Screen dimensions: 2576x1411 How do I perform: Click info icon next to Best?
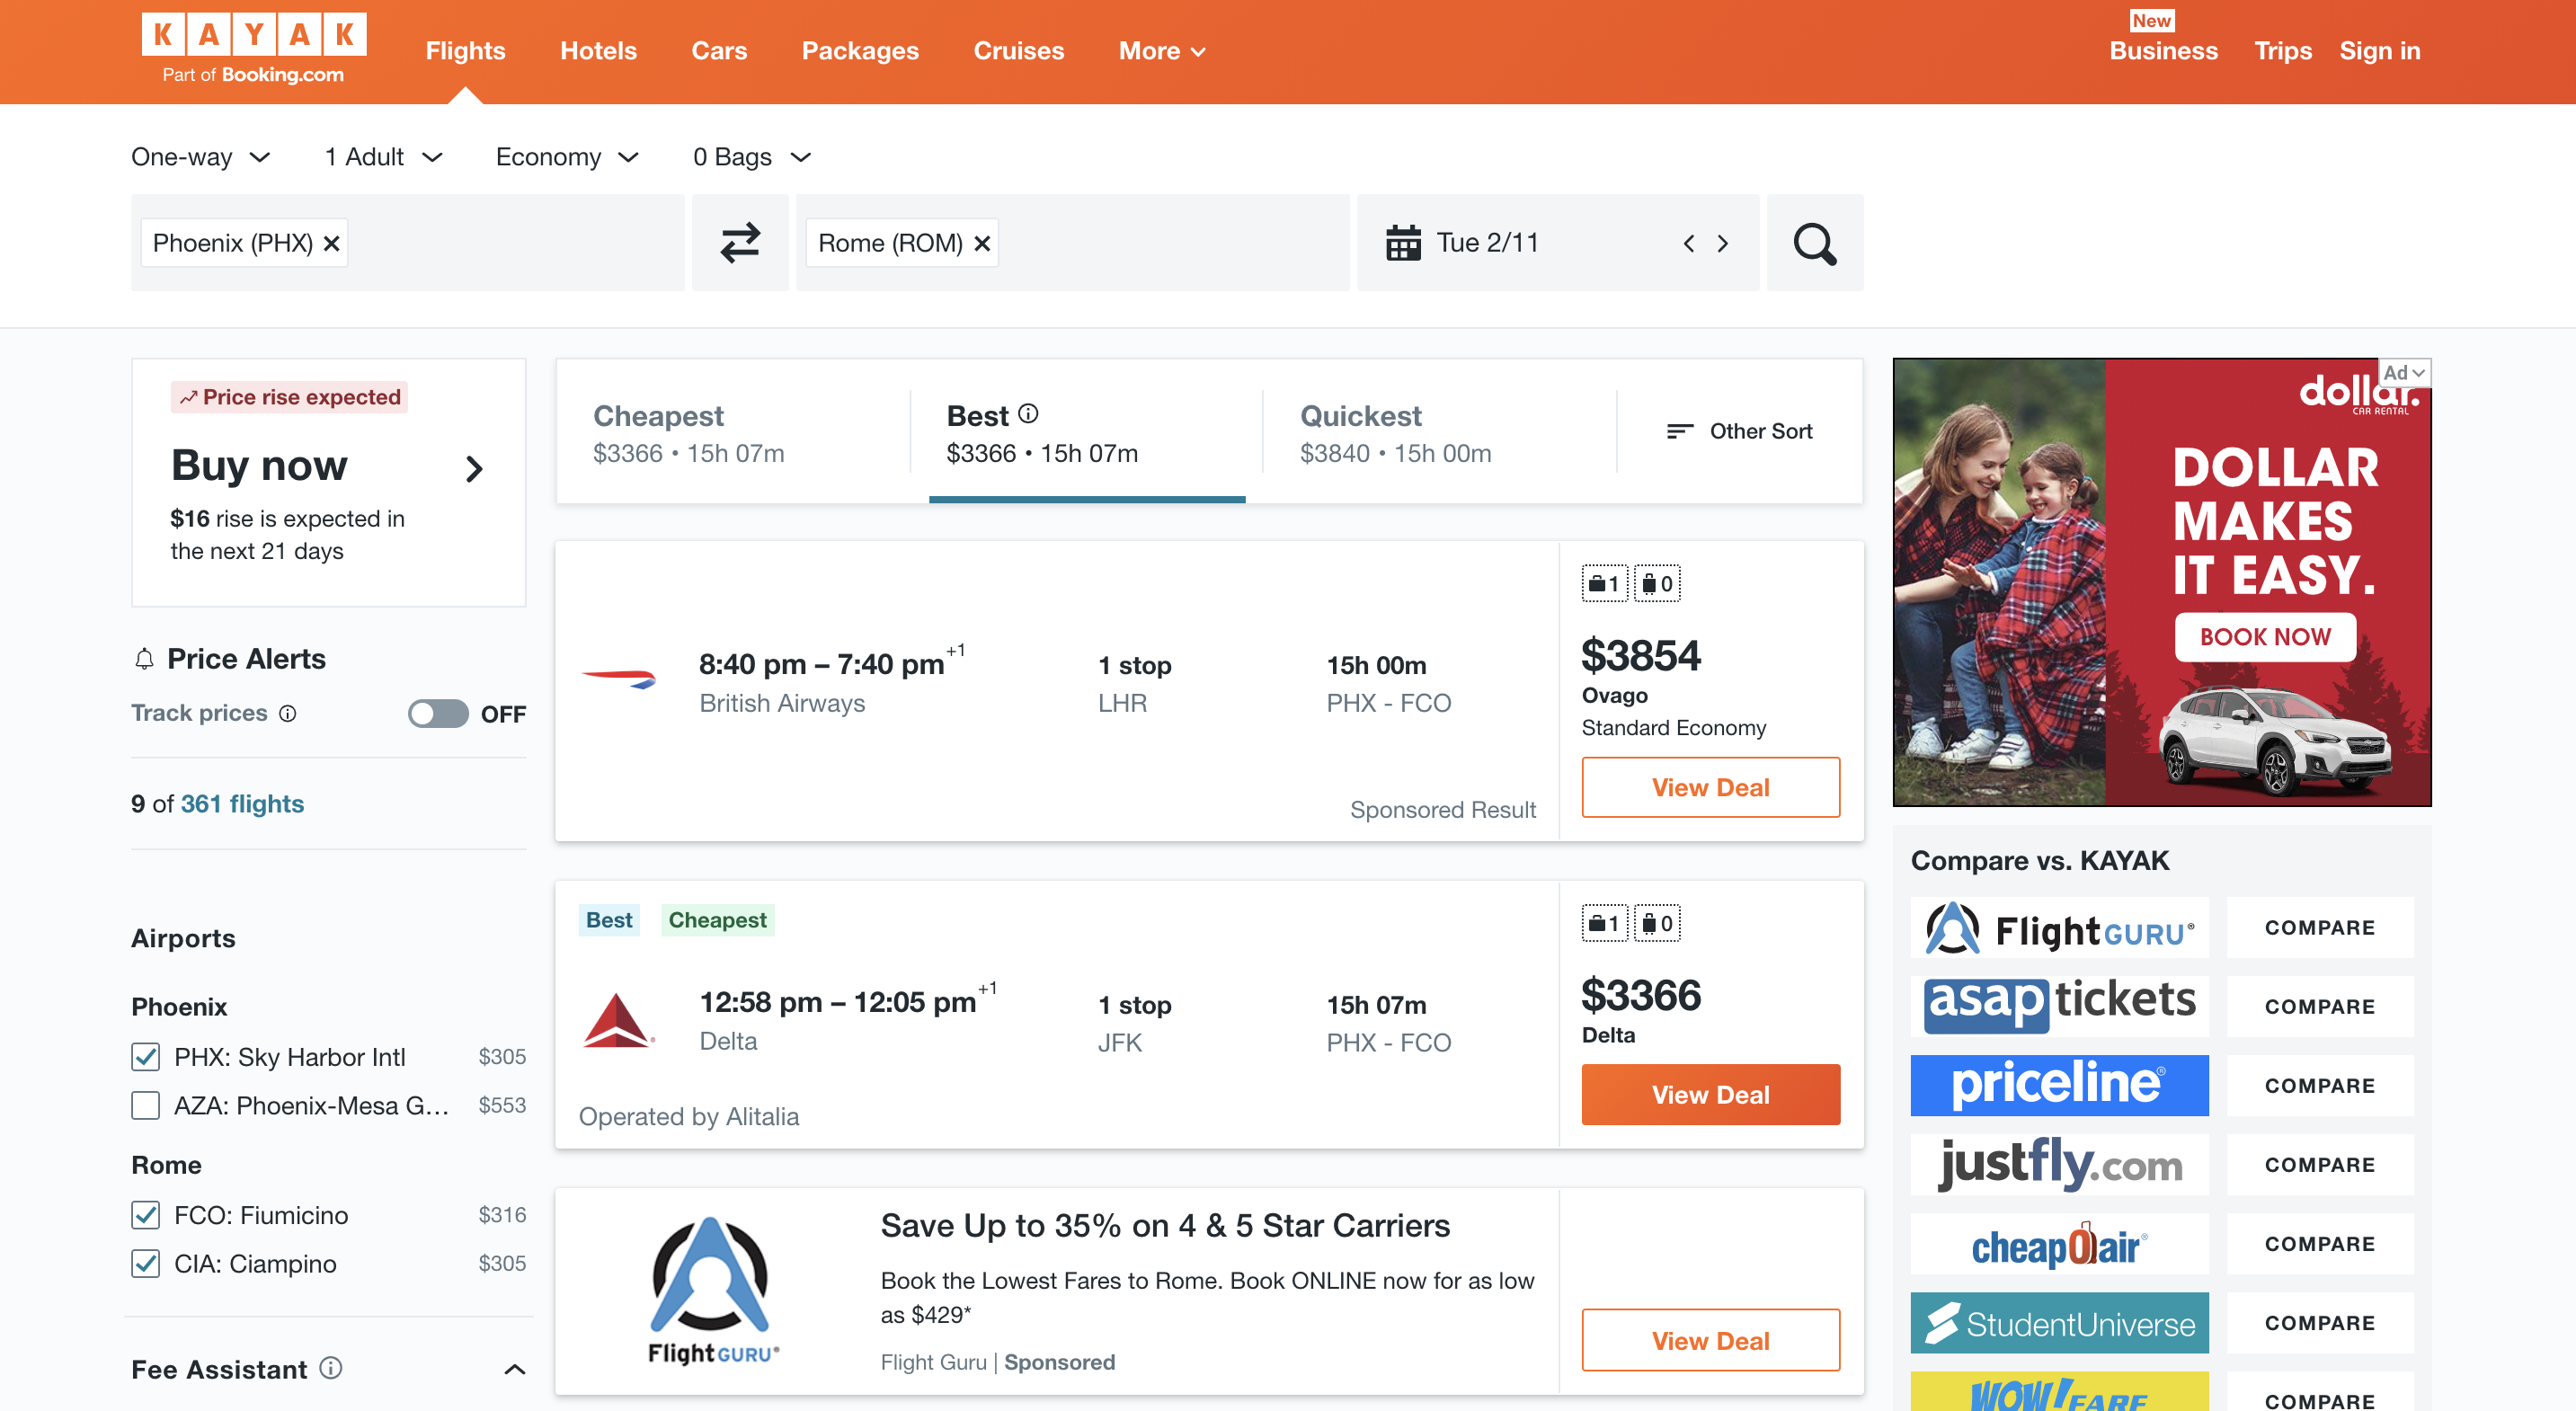click(x=1028, y=413)
